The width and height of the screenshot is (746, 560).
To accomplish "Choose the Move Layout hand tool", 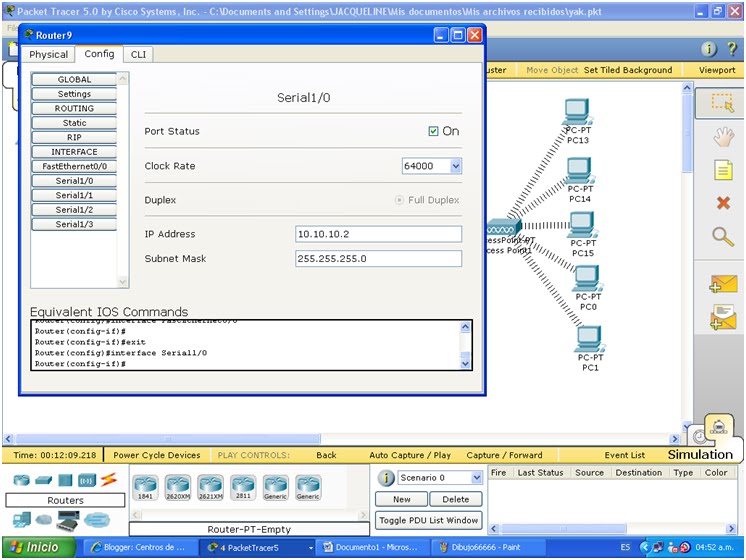I will (723, 137).
